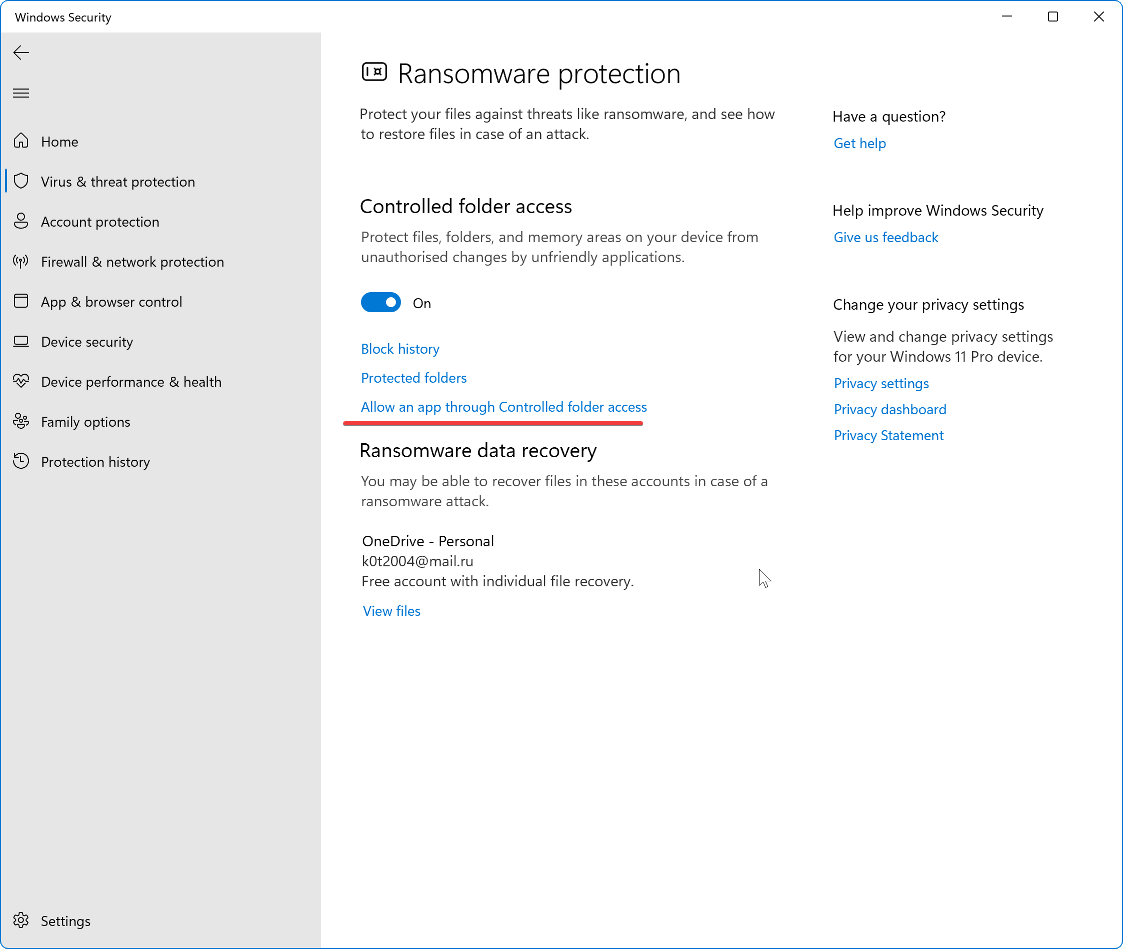Click the Device performance heart icon

click(21, 382)
